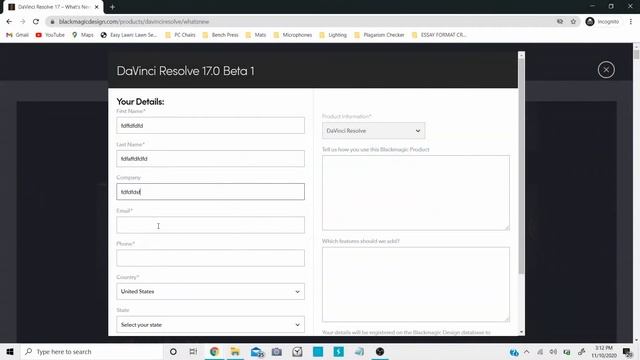Open the Camera app in the taskbar
Image resolution: width=640 pixels, height=360 pixels.
(x=277, y=351)
